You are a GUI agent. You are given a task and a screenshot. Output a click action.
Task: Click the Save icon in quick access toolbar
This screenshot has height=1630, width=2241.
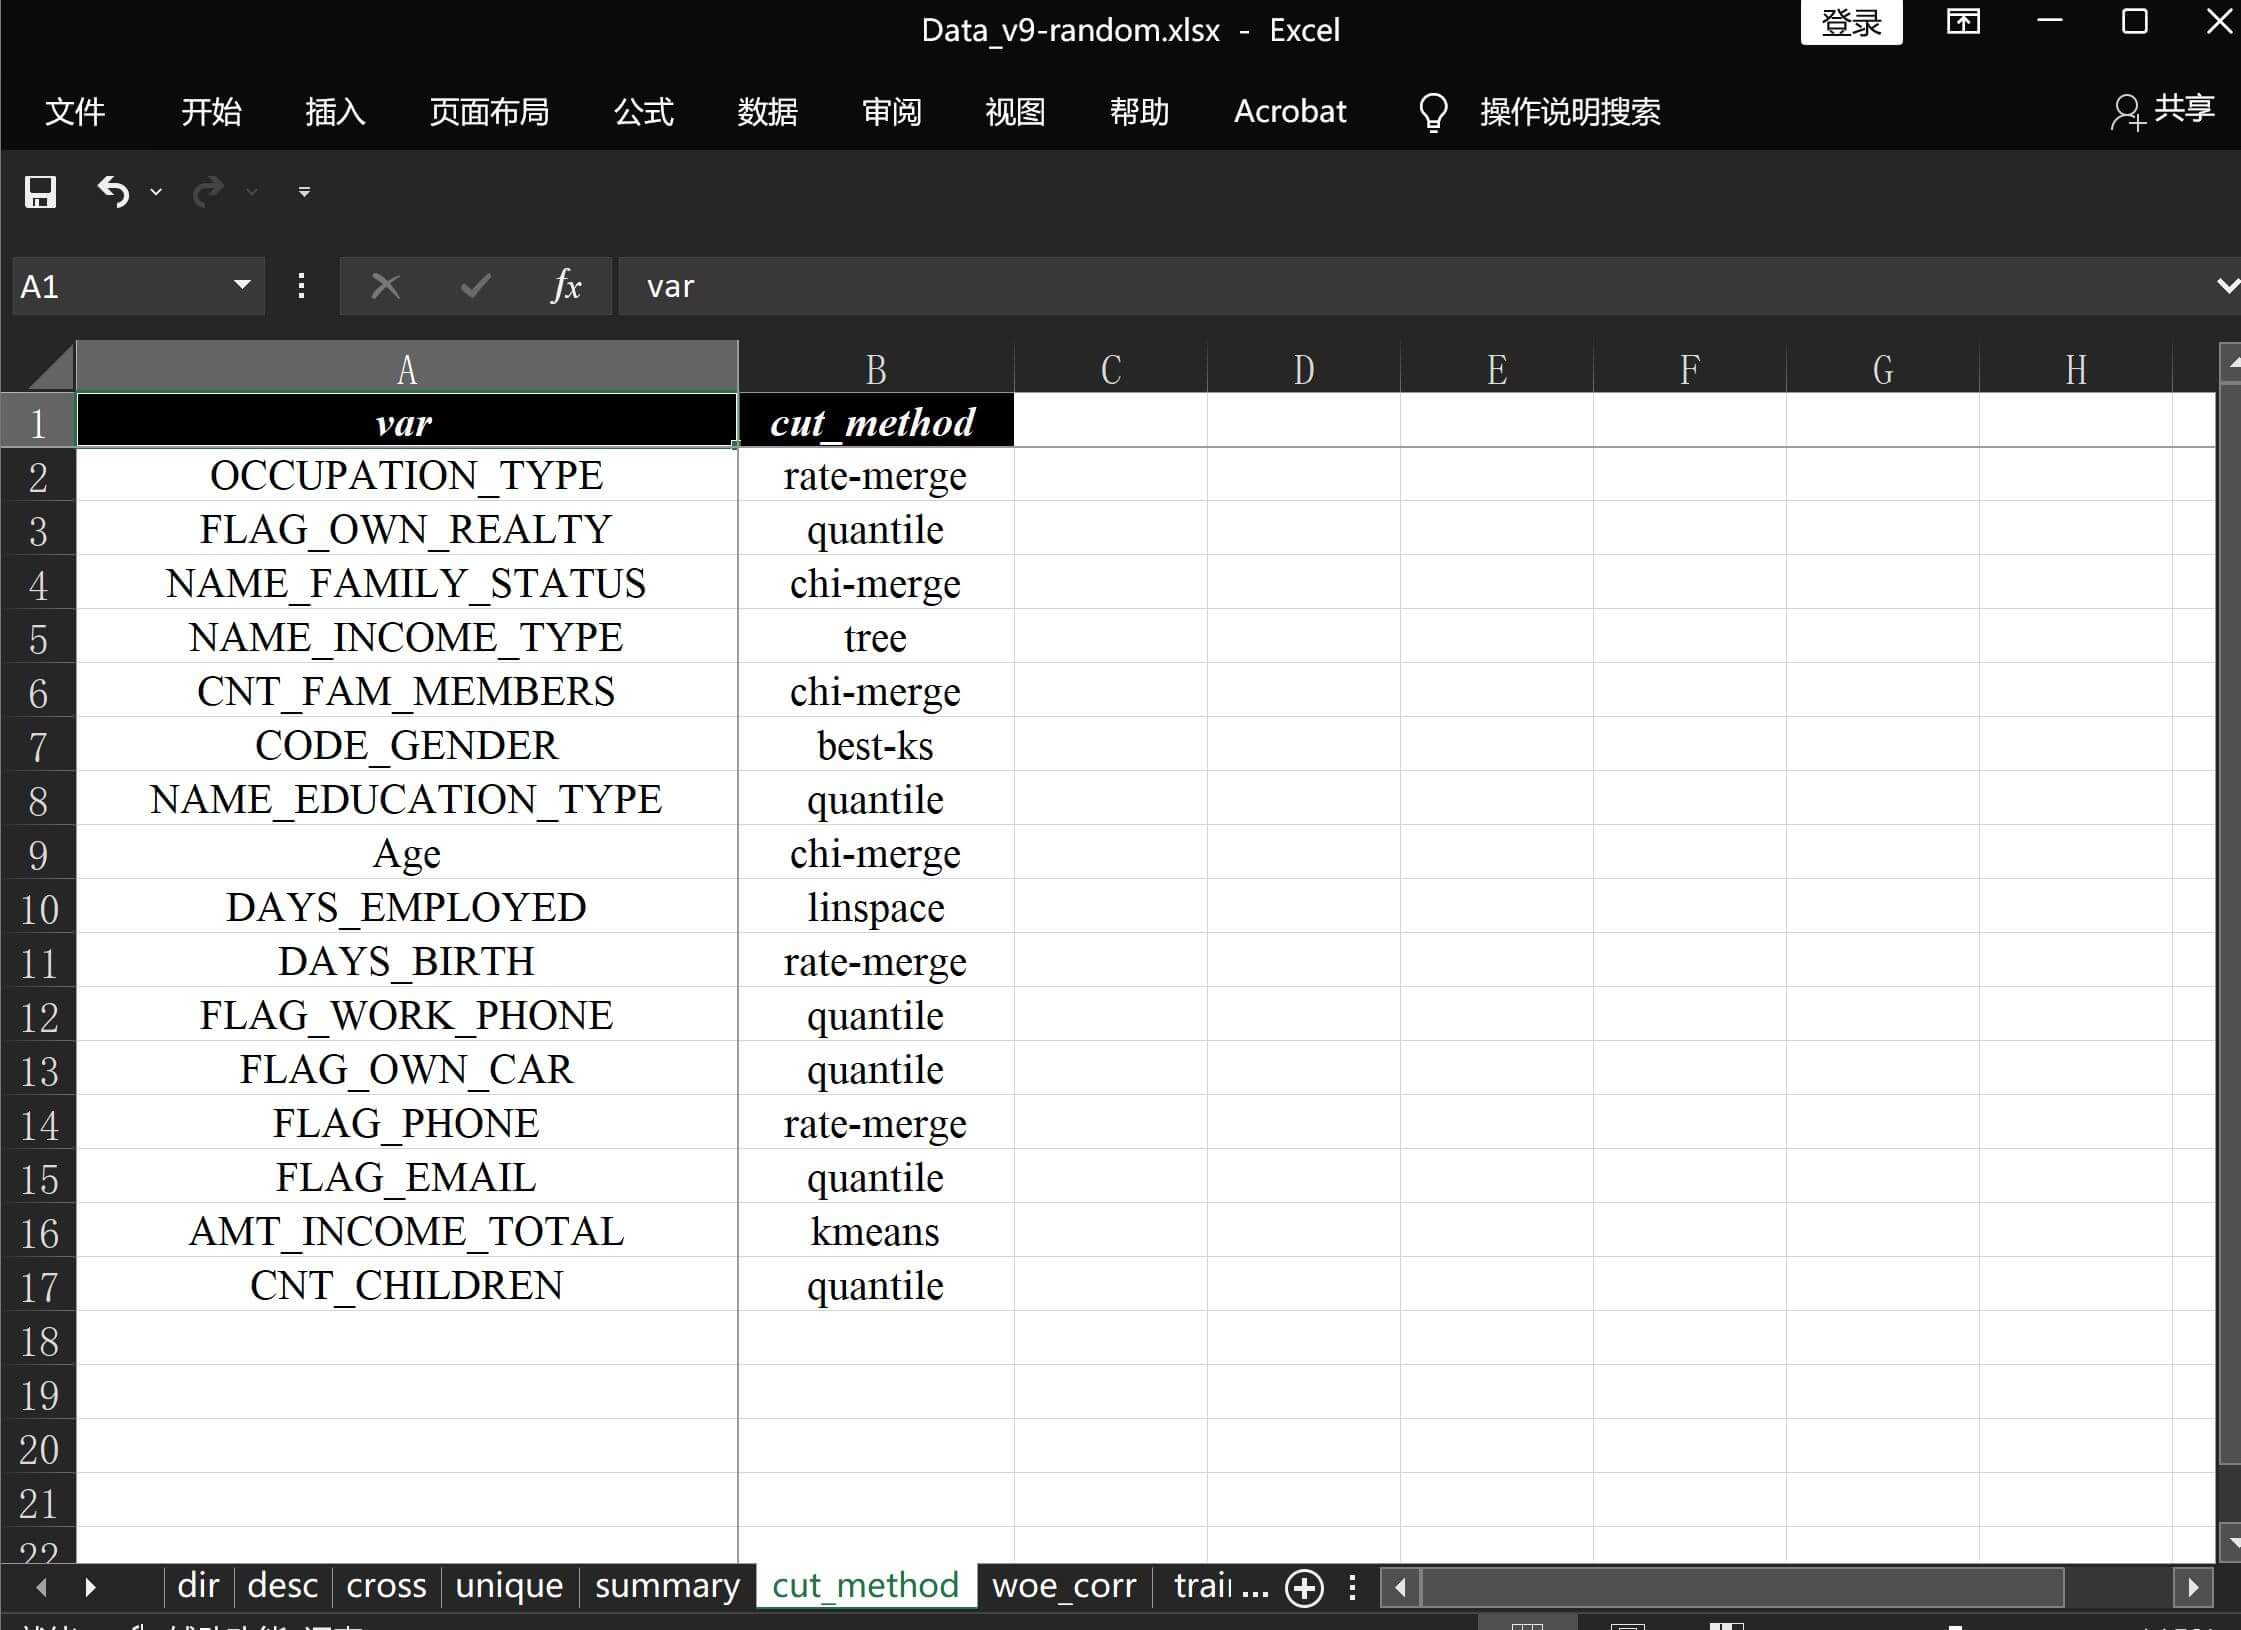pyautogui.click(x=40, y=191)
